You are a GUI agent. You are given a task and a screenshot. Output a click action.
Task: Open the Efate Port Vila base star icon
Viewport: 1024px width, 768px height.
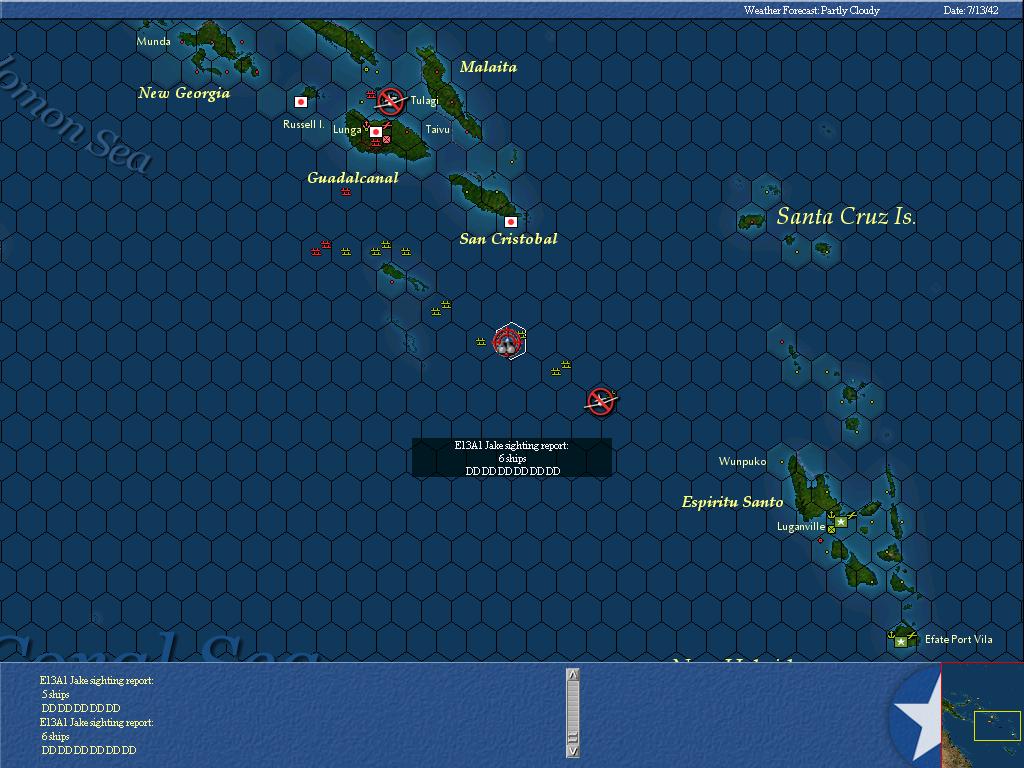(x=901, y=641)
